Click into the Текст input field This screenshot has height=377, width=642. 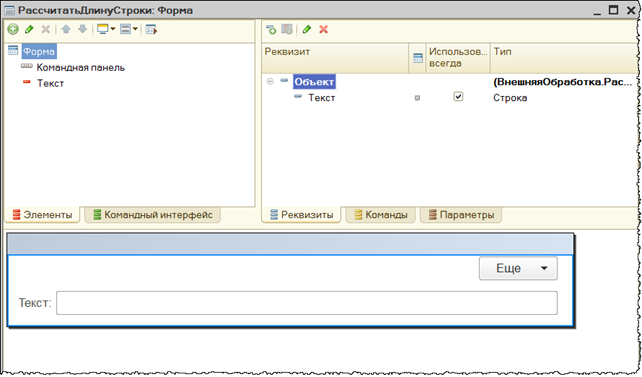coord(307,303)
